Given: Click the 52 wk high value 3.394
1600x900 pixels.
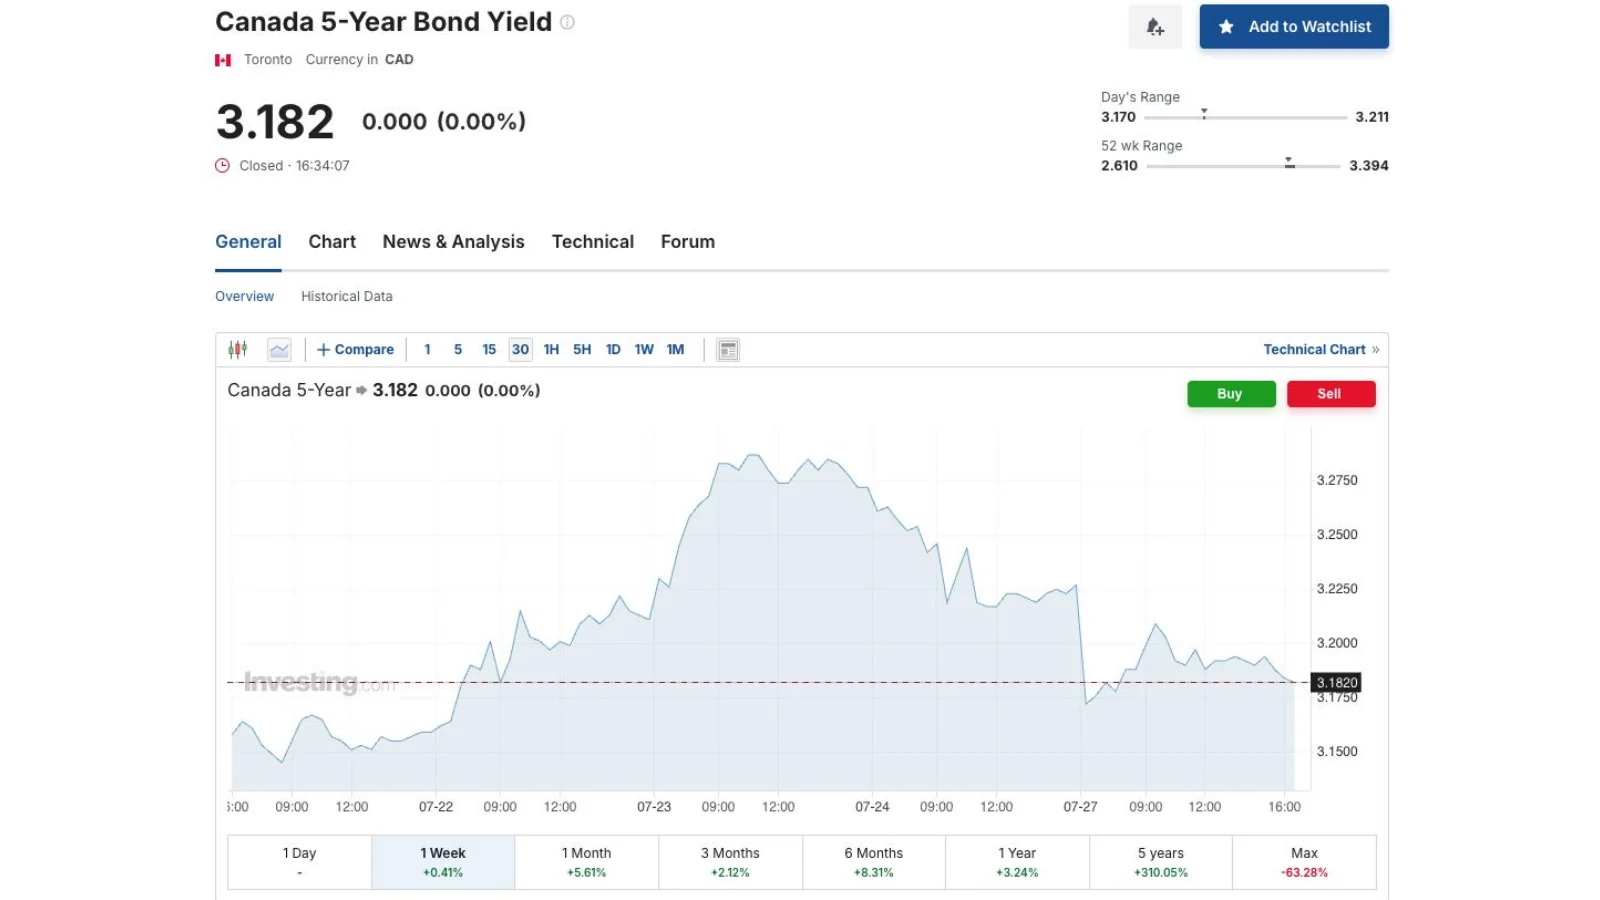Looking at the screenshot, I should coord(1369,166).
